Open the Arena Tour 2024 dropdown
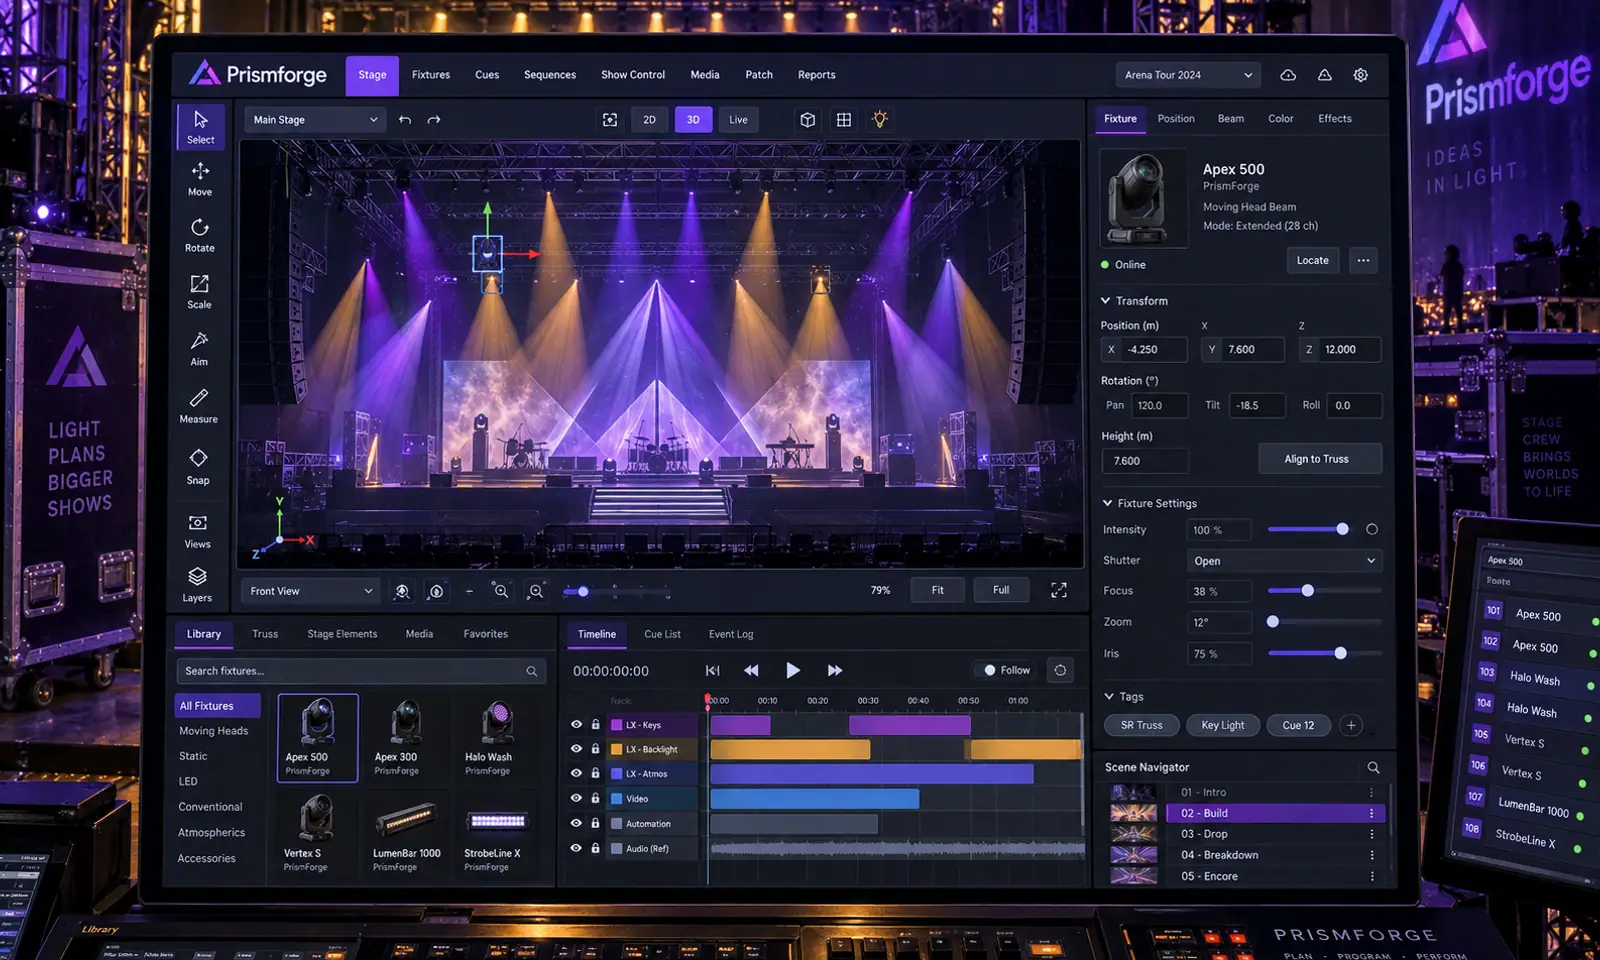Viewport: 1600px width, 960px height. 1188,75
